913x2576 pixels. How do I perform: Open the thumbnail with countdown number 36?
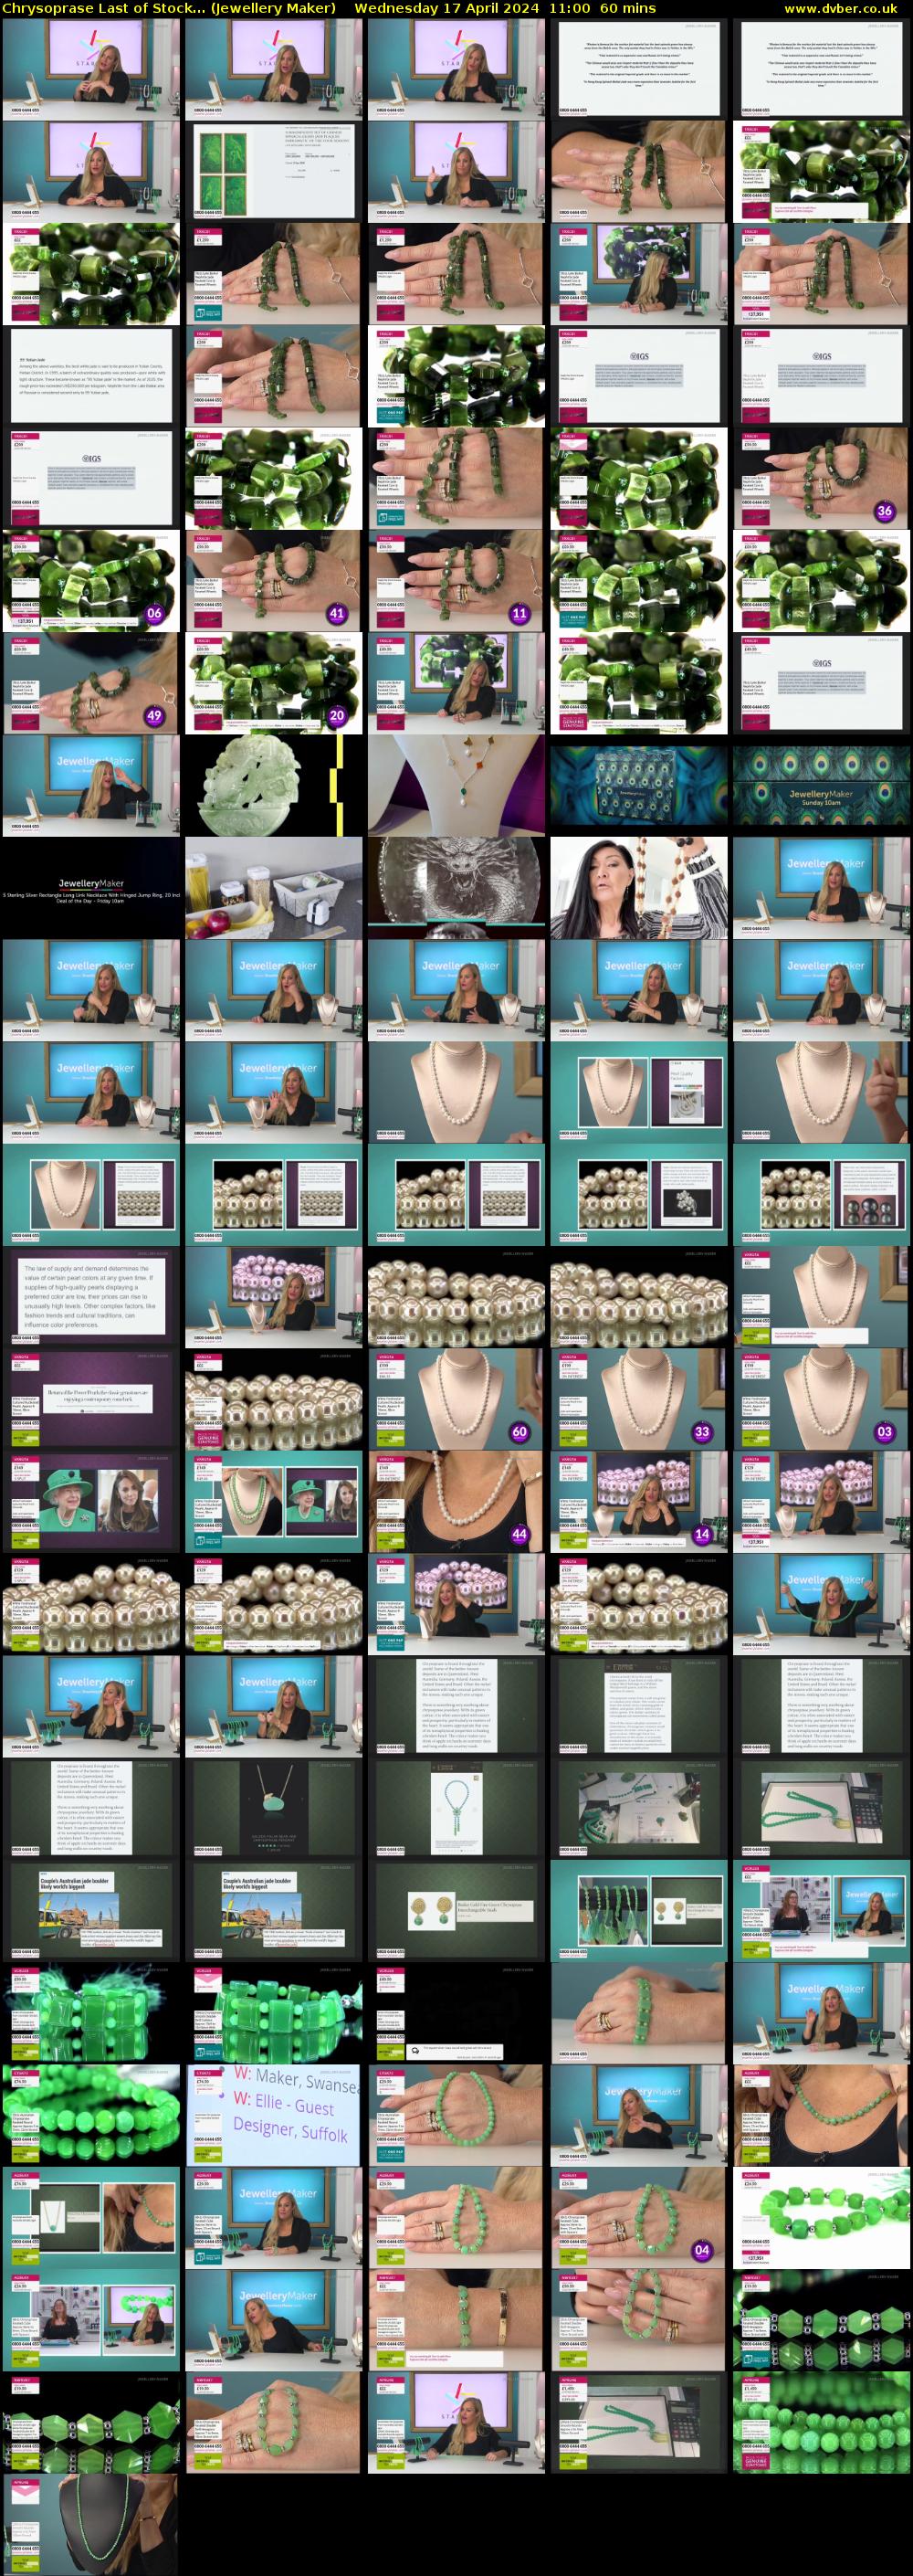tap(821, 478)
